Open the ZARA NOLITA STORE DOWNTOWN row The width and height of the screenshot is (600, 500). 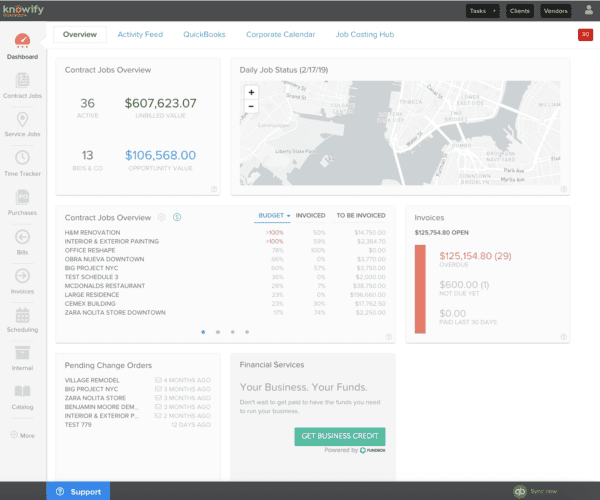225,312
